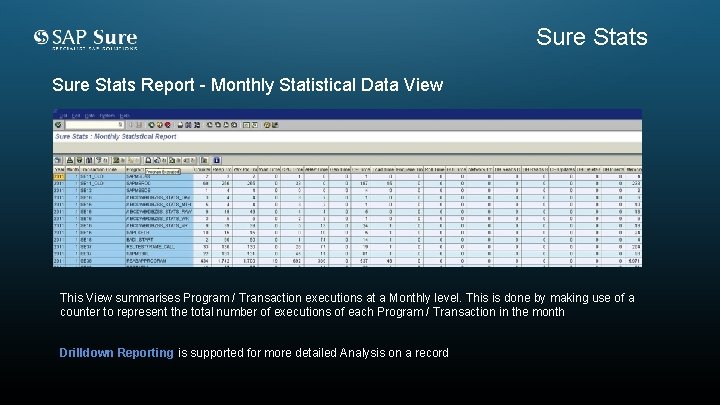Open the Help menu
The height and width of the screenshot is (405, 720).
point(125,116)
